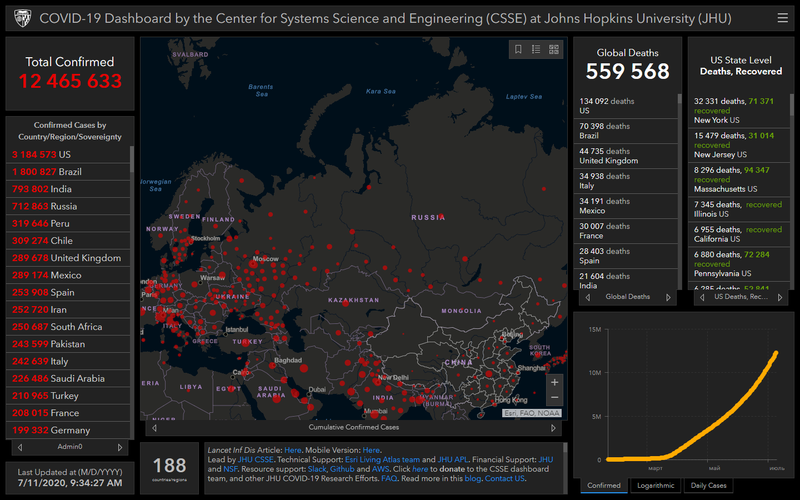The width and height of the screenshot is (800, 500).
Task: Zoom out on the map with minus
Action: [x=555, y=398]
